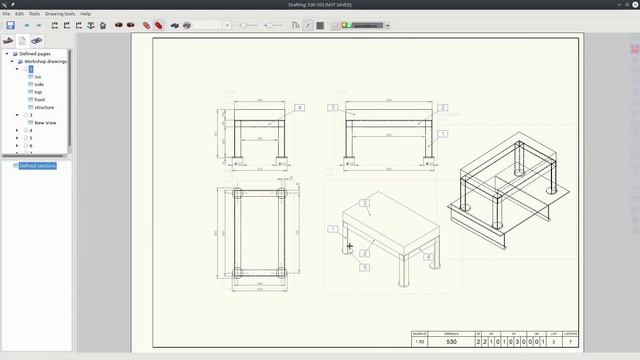Click the first dimension tool icon
The image size is (640, 360).
pyautogui.click(x=55, y=25)
